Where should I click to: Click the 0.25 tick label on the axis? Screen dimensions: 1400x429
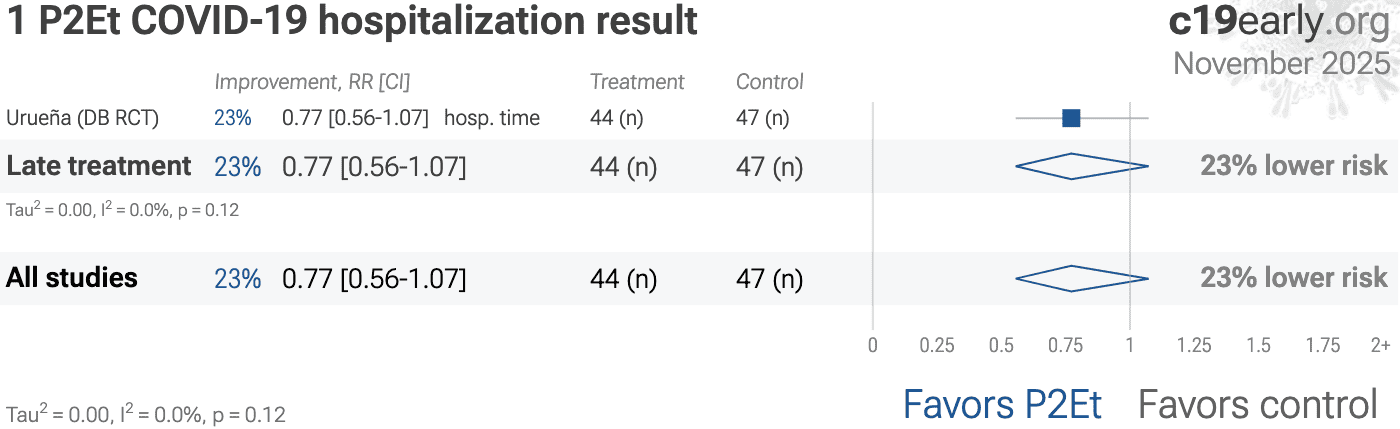[937, 346]
